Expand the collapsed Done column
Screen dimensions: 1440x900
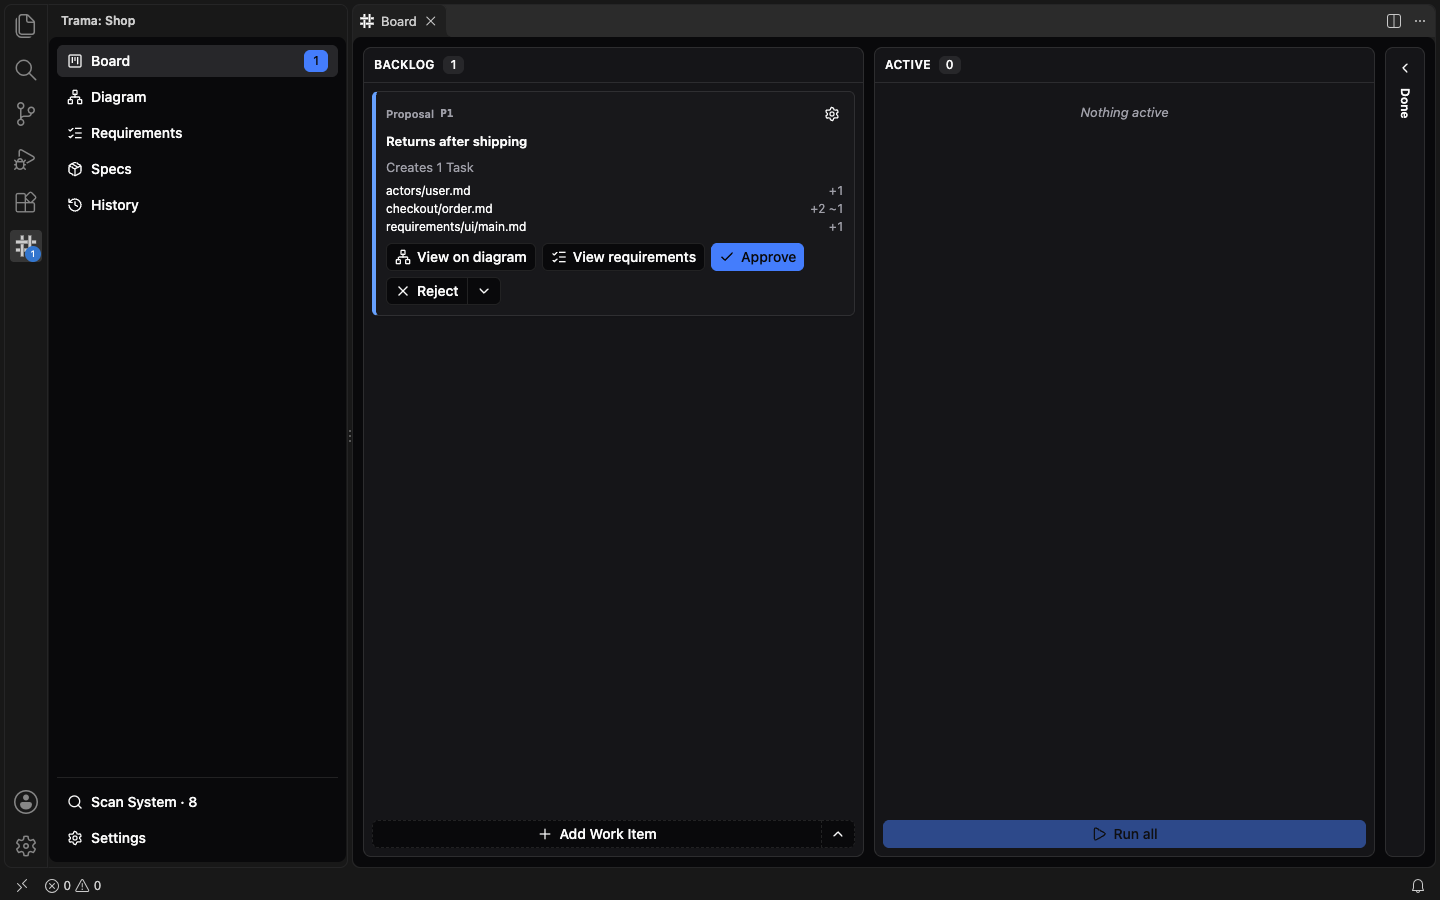click(1405, 68)
